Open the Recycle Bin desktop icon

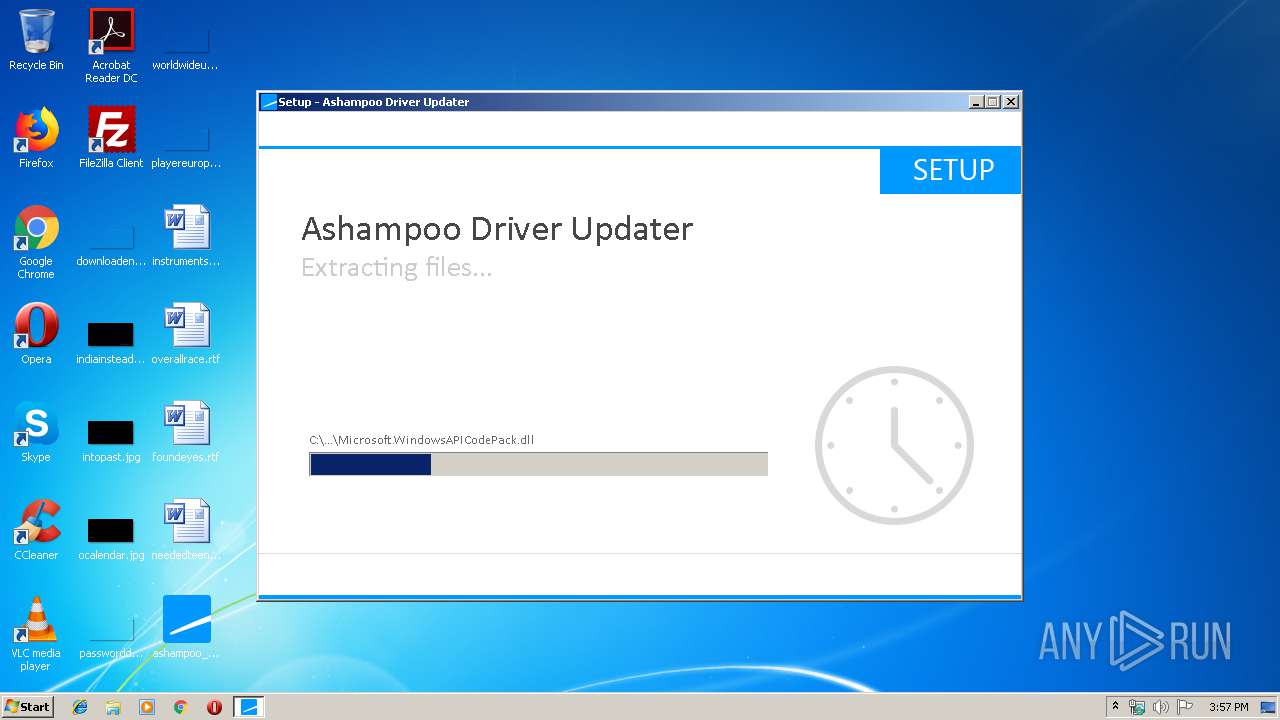36,40
